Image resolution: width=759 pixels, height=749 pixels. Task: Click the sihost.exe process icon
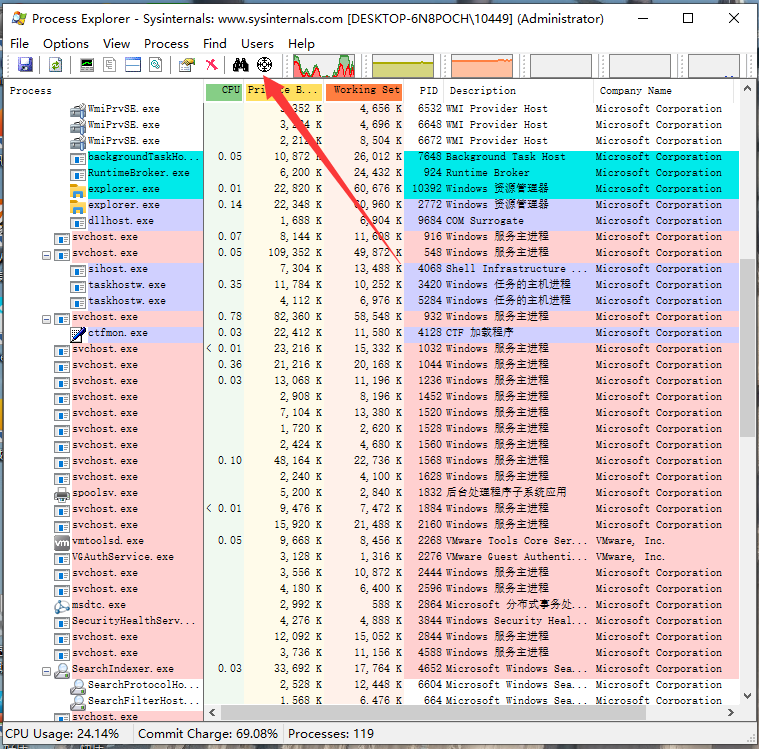point(77,270)
